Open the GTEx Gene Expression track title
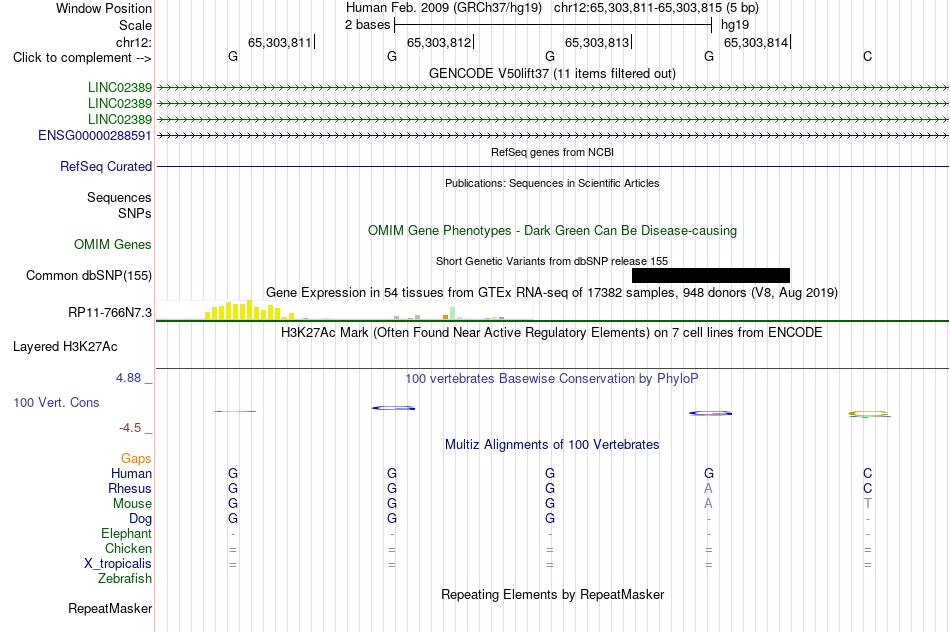The width and height of the screenshot is (950, 632). (552, 292)
